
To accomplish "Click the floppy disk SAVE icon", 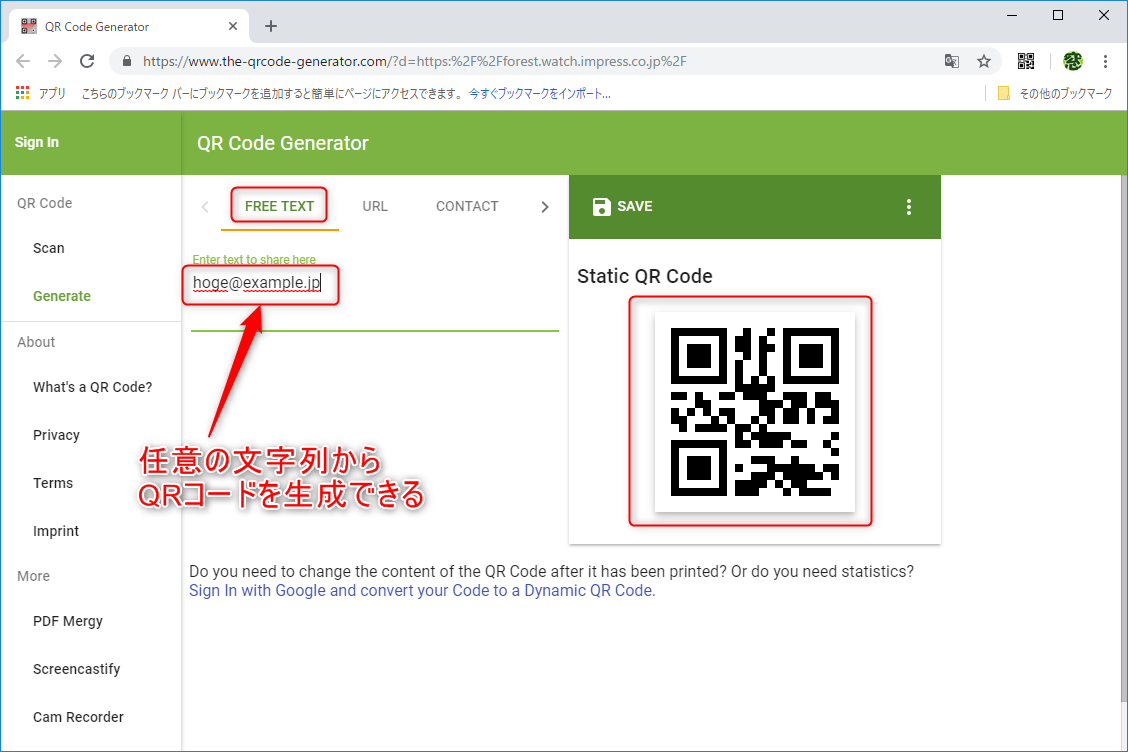I will pyautogui.click(x=601, y=206).
